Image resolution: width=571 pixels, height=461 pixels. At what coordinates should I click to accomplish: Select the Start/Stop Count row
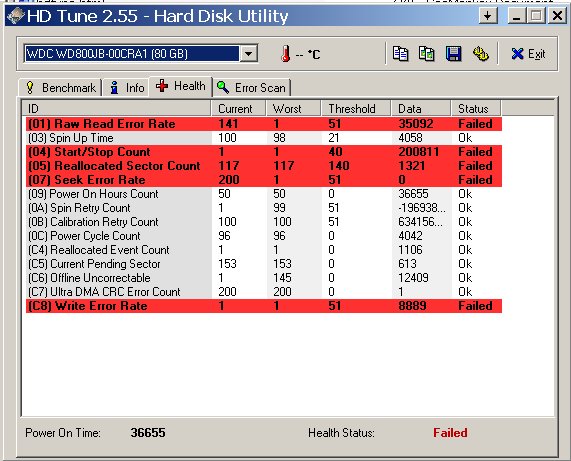[x=264, y=152]
